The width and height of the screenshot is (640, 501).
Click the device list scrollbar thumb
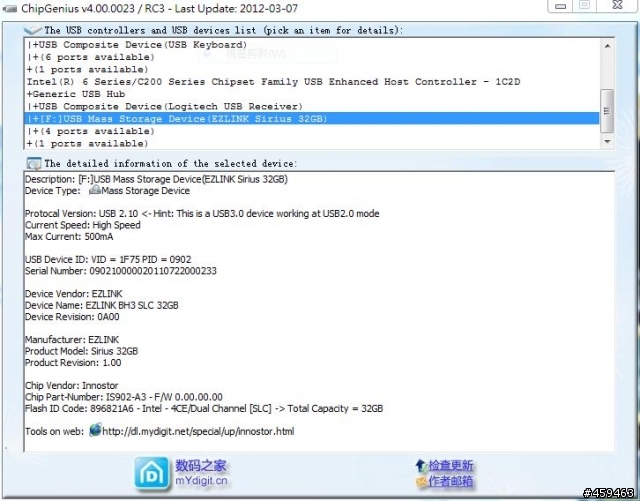pos(607,111)
